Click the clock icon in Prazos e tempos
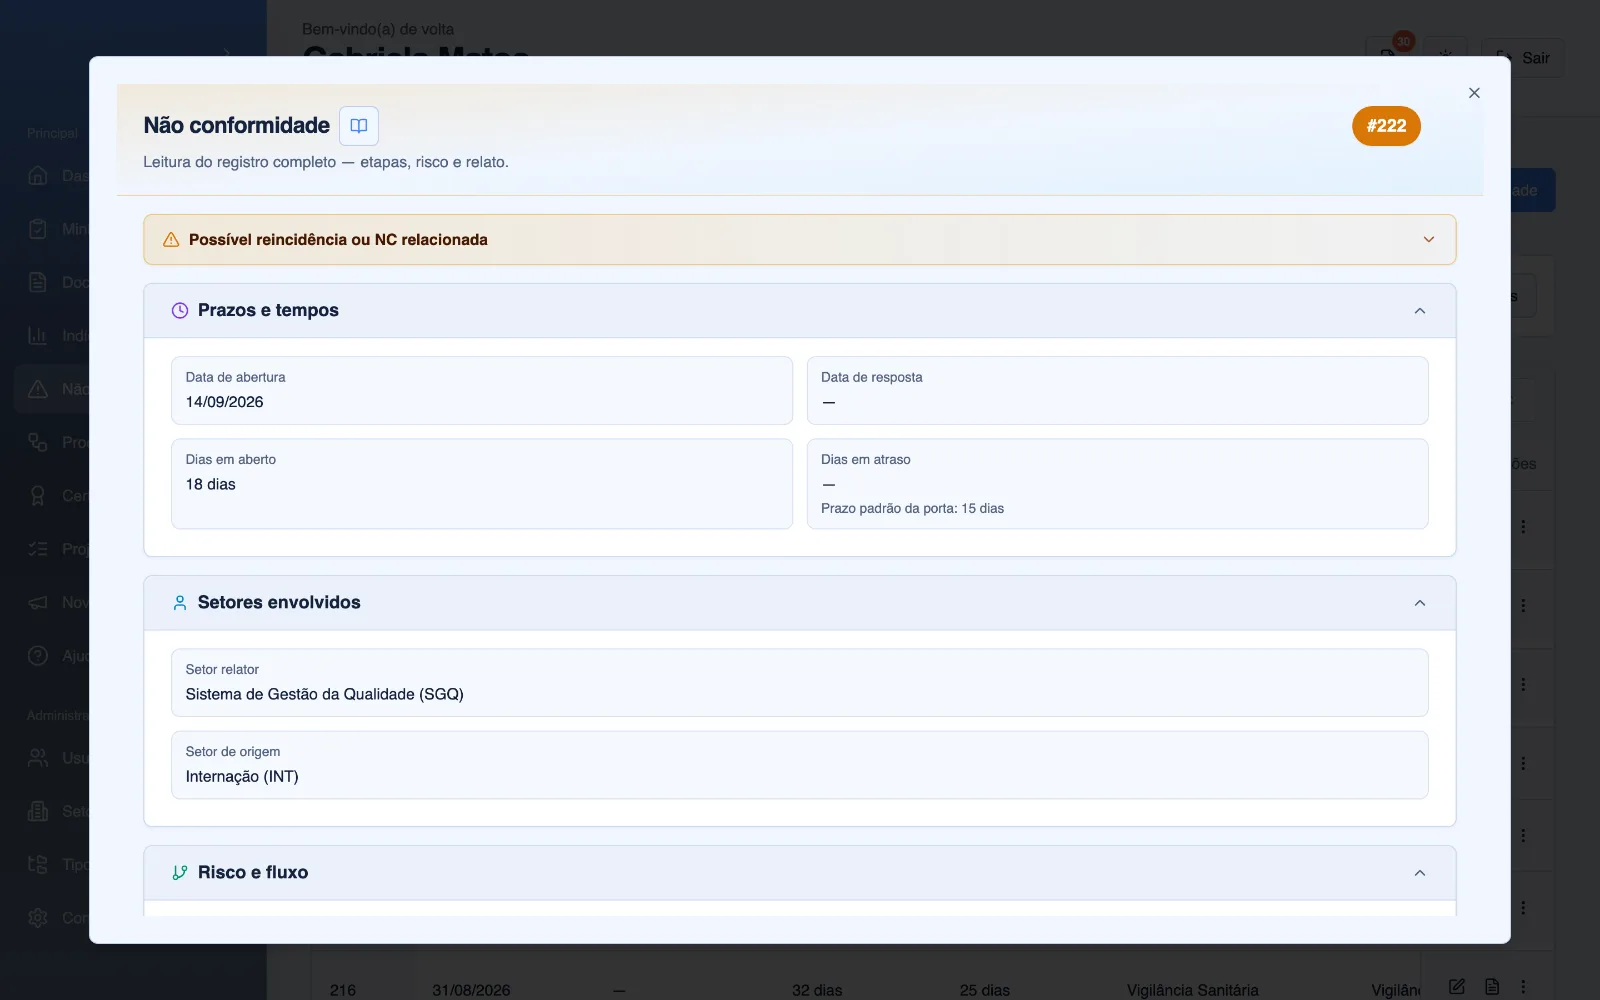 pyautogui.click(x=180, y=311)
